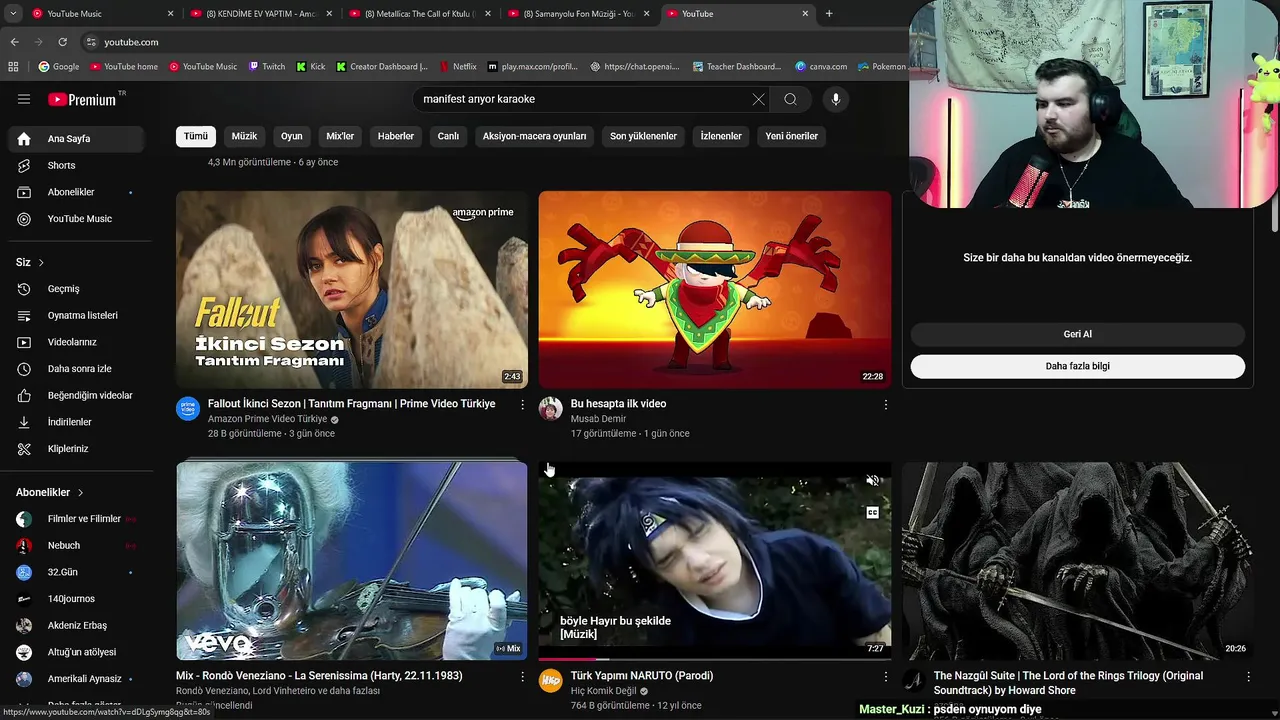The image size is (1280, 720).
Task: Click the Daha fazla bilgi button
Action: click(x=1078, y=366)
